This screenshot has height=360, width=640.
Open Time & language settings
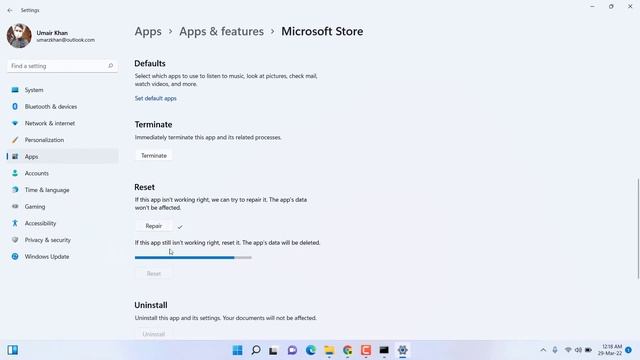(x=62, y=190)
